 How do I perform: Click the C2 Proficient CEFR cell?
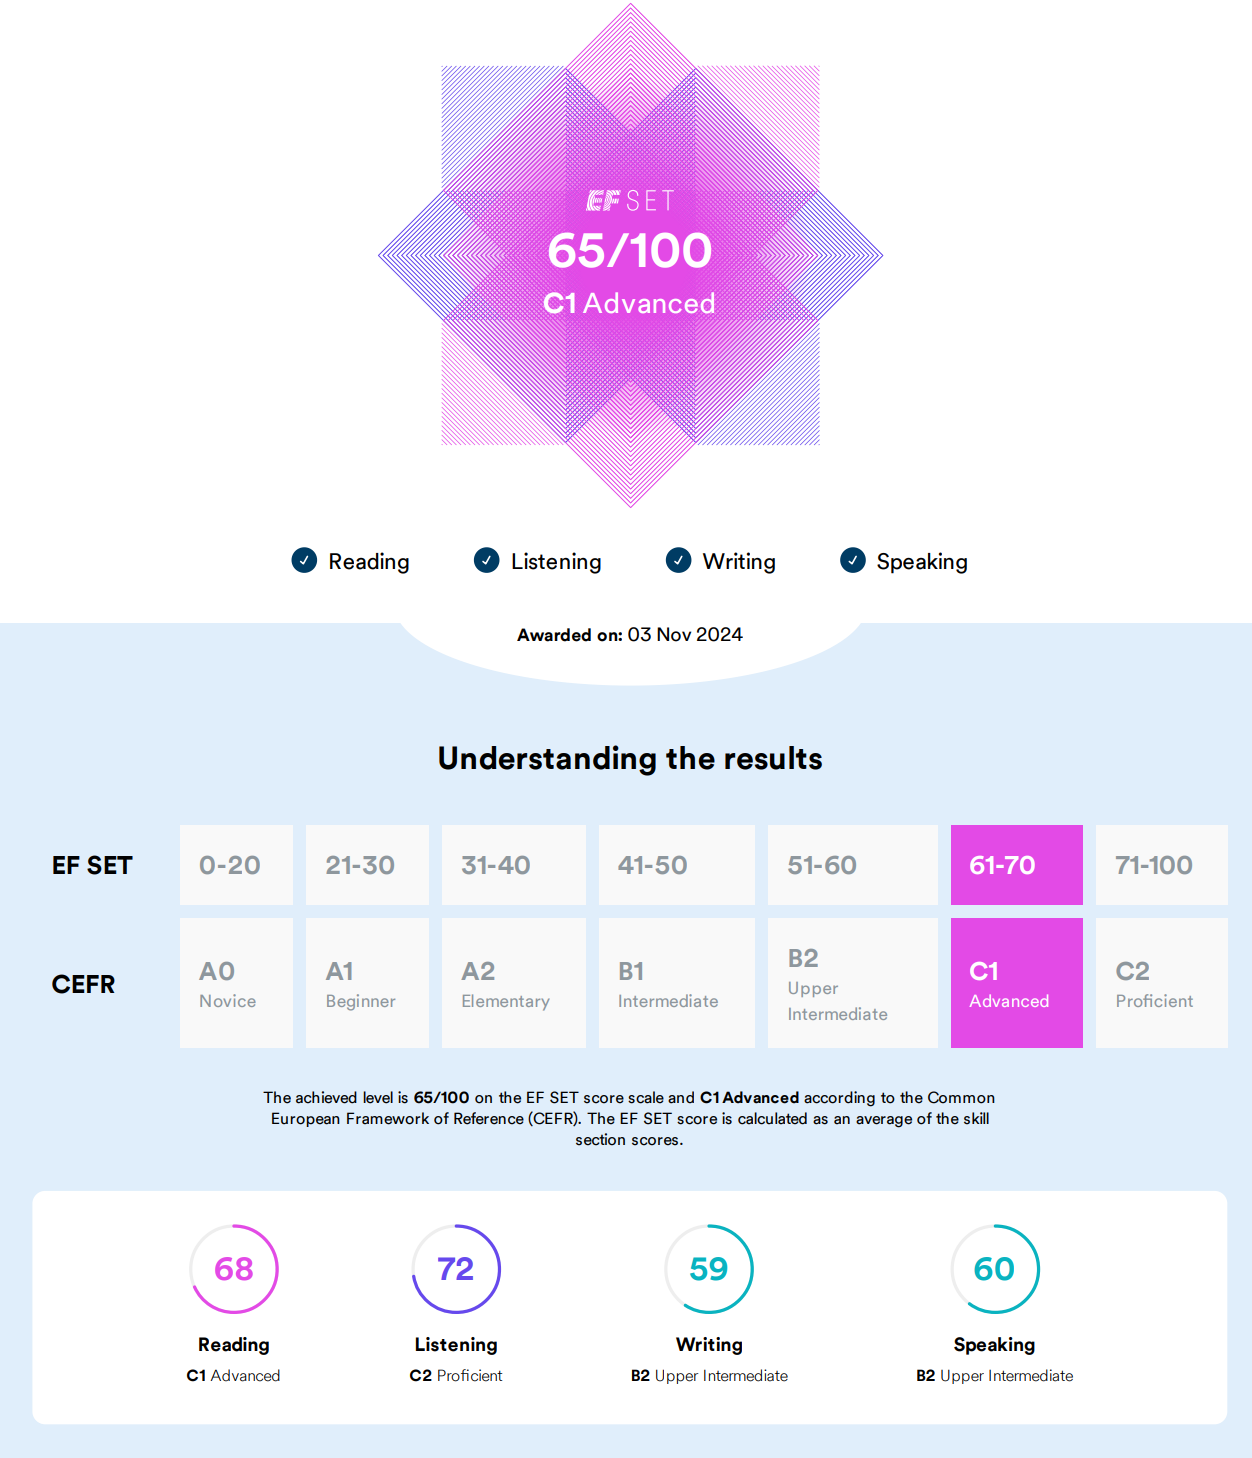coord(1161,983)
